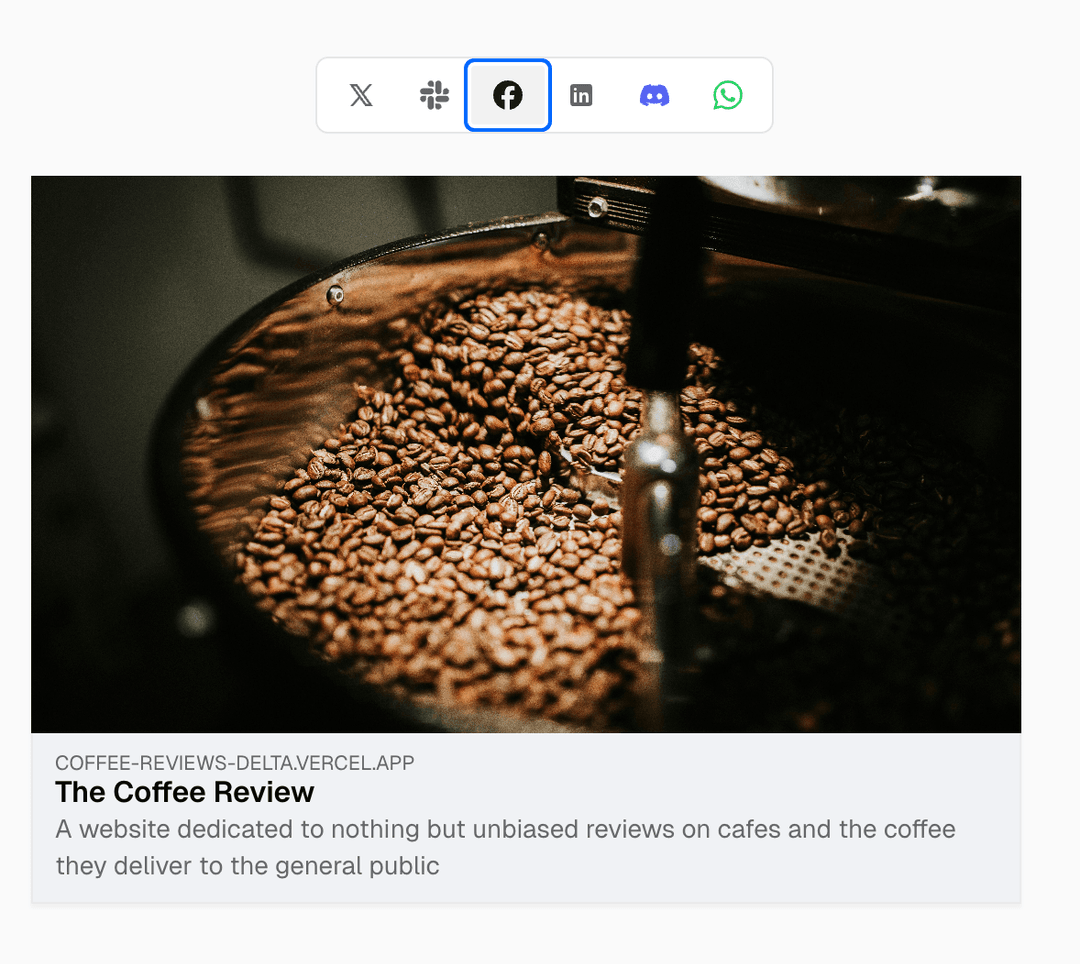Click the description starting 'A website dedicated'
1080x964 pixels.
point(506,848)
